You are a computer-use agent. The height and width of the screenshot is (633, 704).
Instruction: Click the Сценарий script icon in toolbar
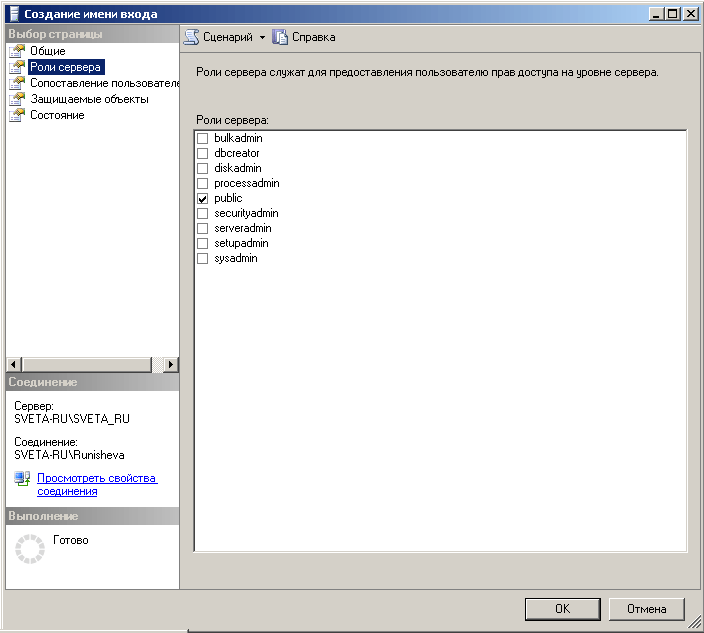coord(191,37)
